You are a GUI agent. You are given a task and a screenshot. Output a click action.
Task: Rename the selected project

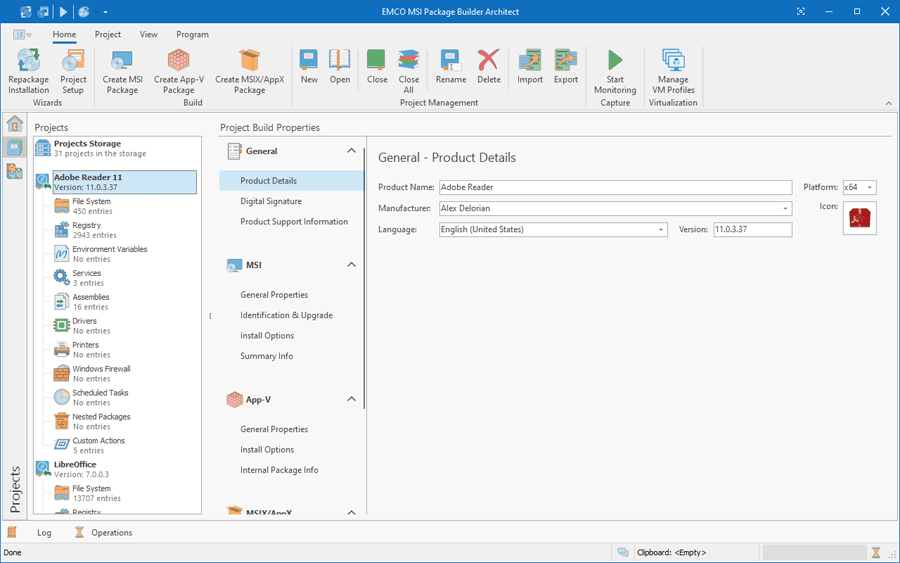point(451,67)
